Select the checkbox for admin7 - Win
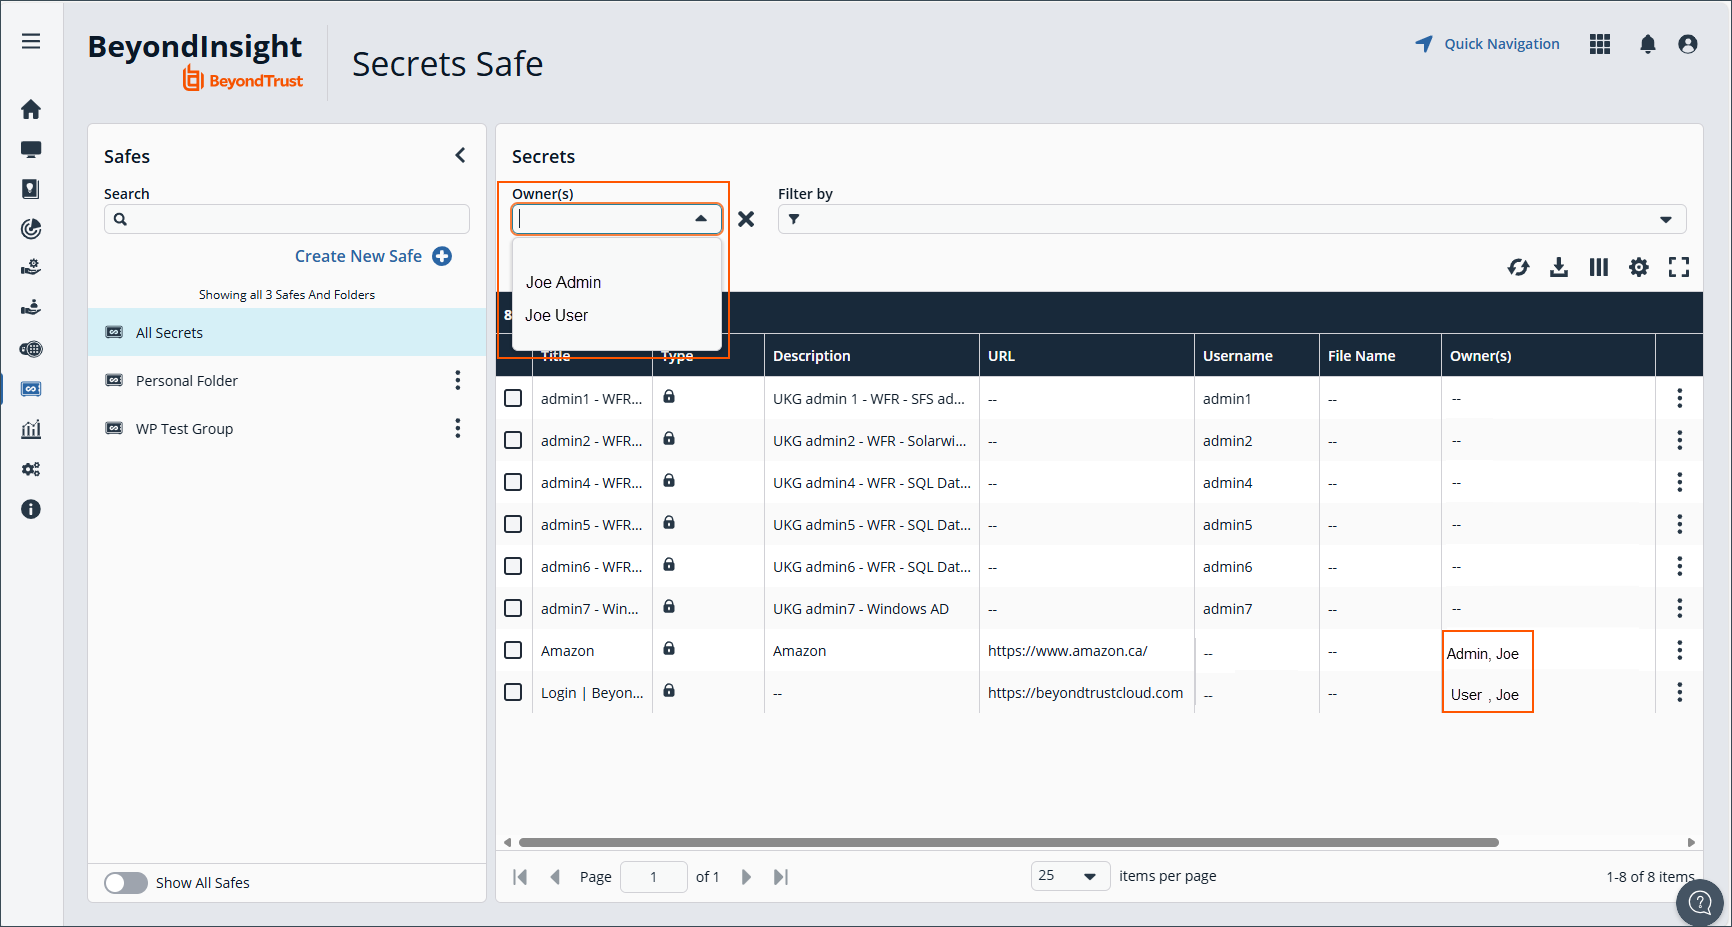 coord(513,608)
